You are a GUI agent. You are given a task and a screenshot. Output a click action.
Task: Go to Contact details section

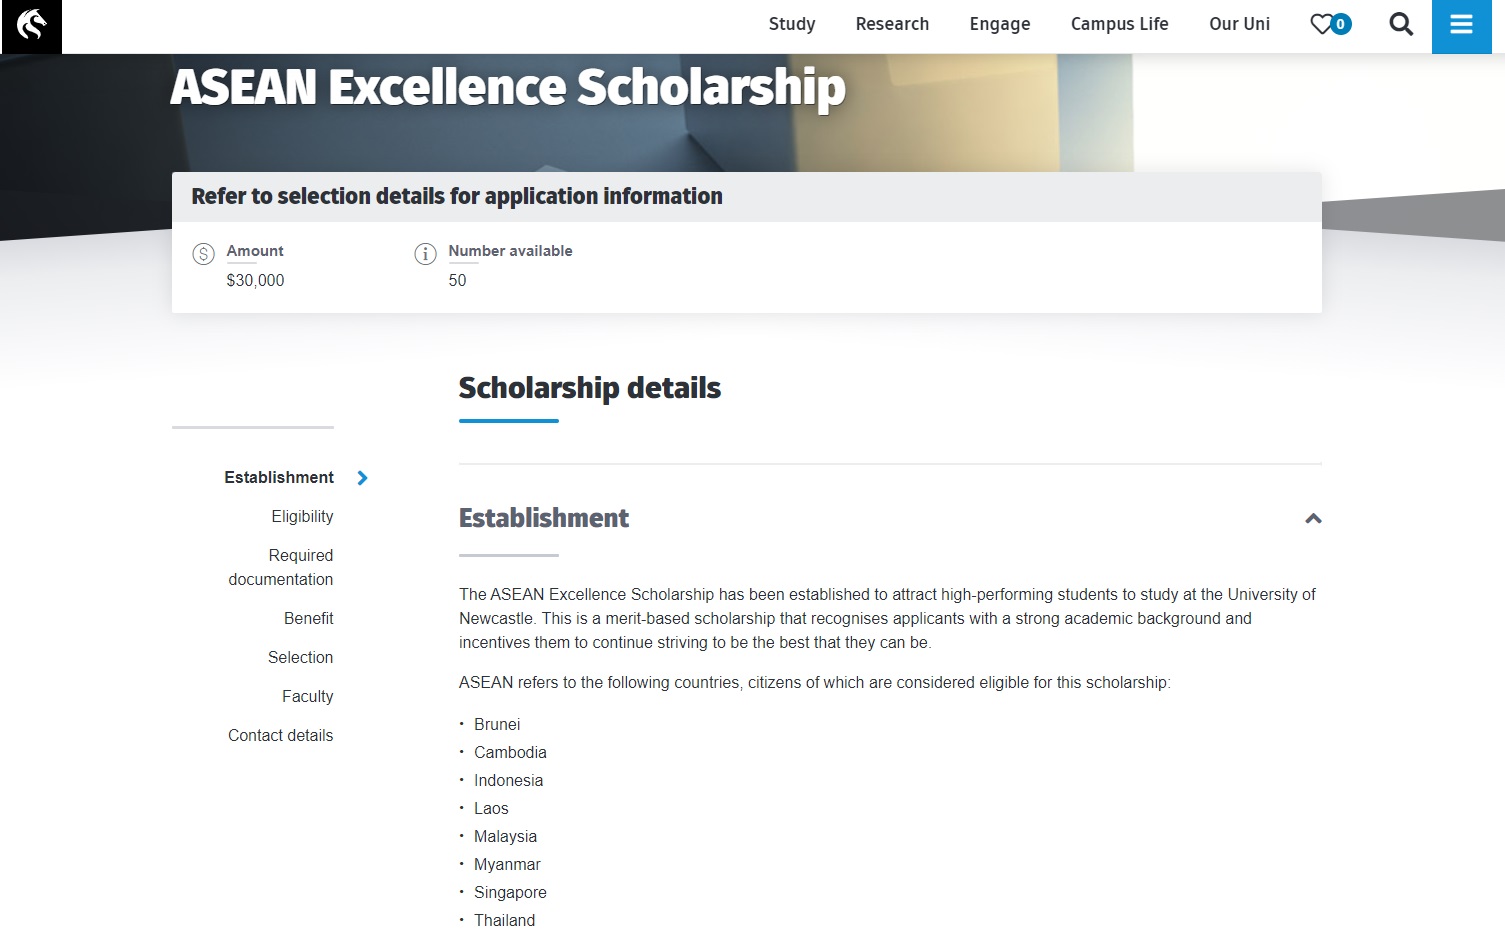coord(280,735)
